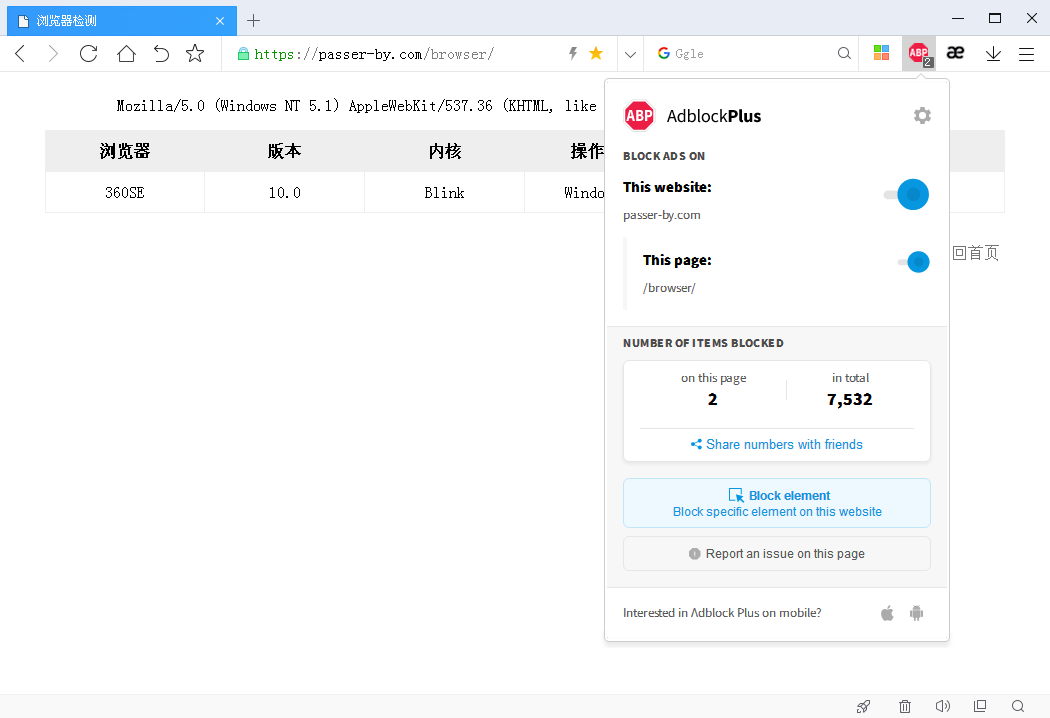Toggle the yellow bookmark star in address bar
Viewport: 1050px width, 718px height.
(x=596, y=53)
